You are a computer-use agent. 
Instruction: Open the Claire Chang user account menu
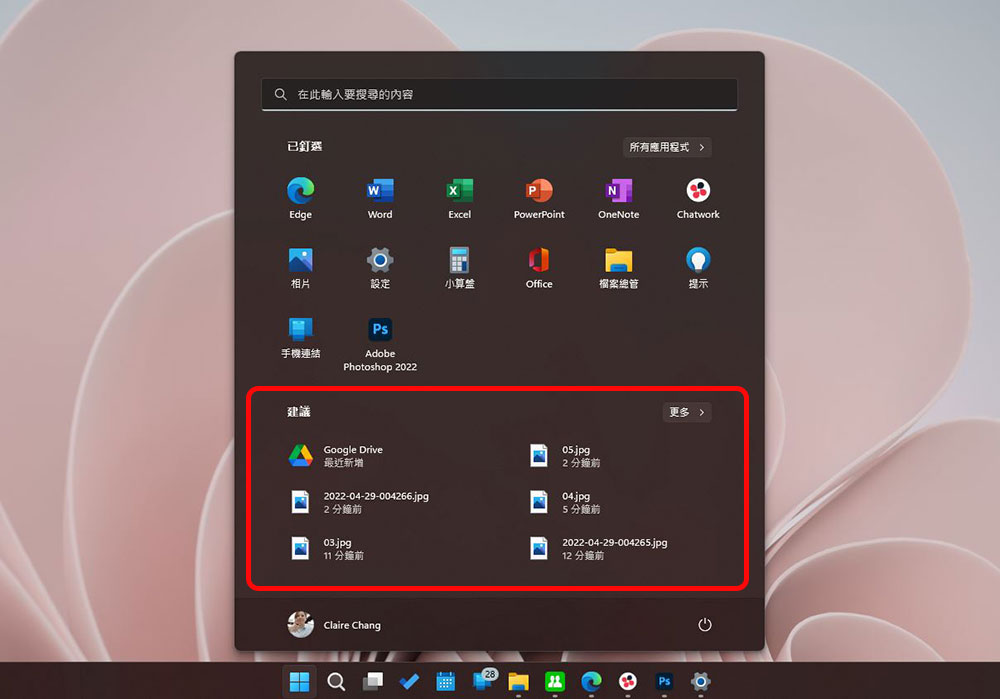coord(334,624)
